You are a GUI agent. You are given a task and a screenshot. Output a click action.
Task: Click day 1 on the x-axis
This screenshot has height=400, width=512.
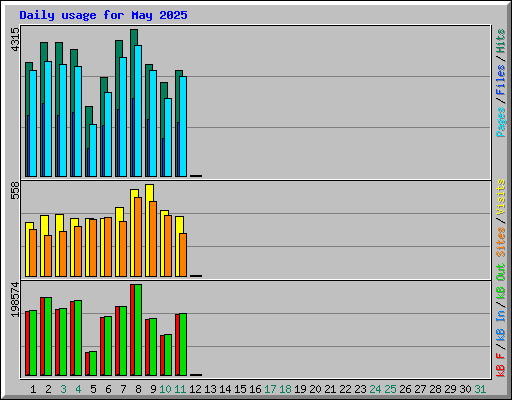pos(33,389)
